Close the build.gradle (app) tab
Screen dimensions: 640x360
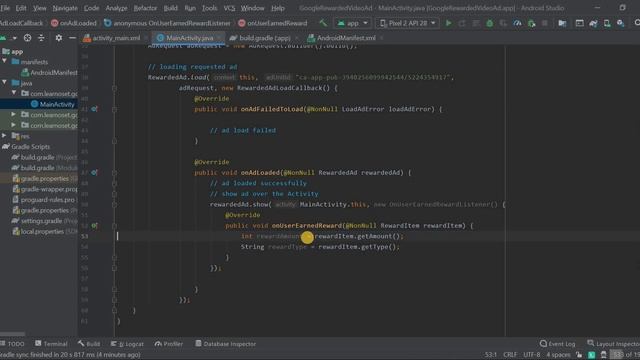297,38
